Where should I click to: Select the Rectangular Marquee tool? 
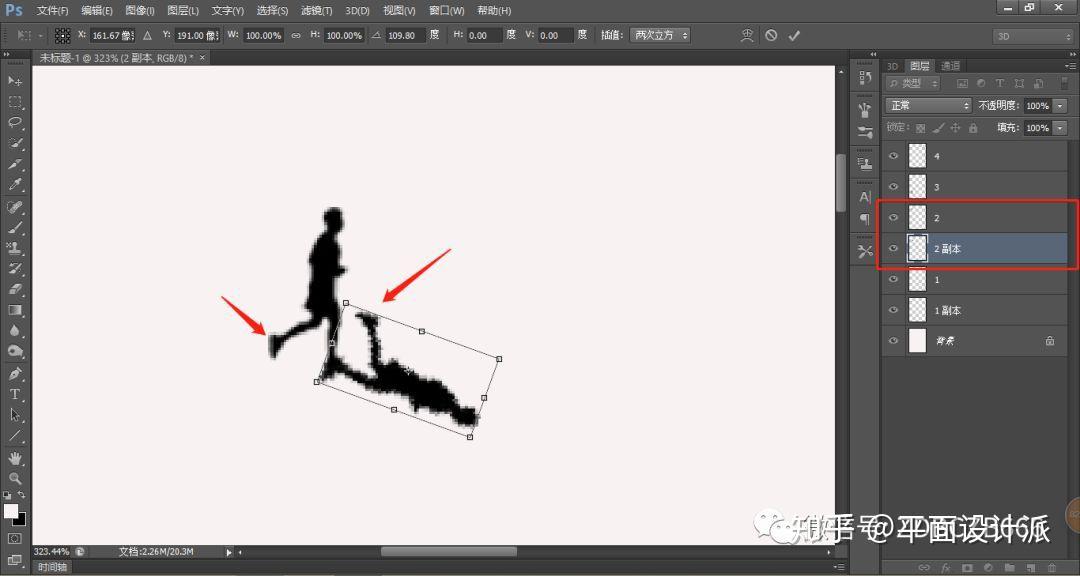tap(14, 102)
